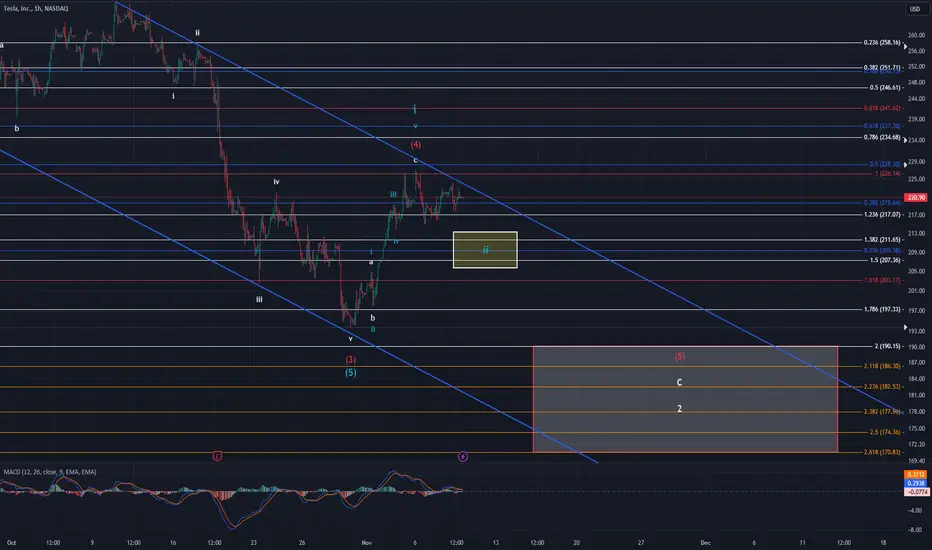
Task: Click the earnings E marker icon
Action: [x=218, y=456]
